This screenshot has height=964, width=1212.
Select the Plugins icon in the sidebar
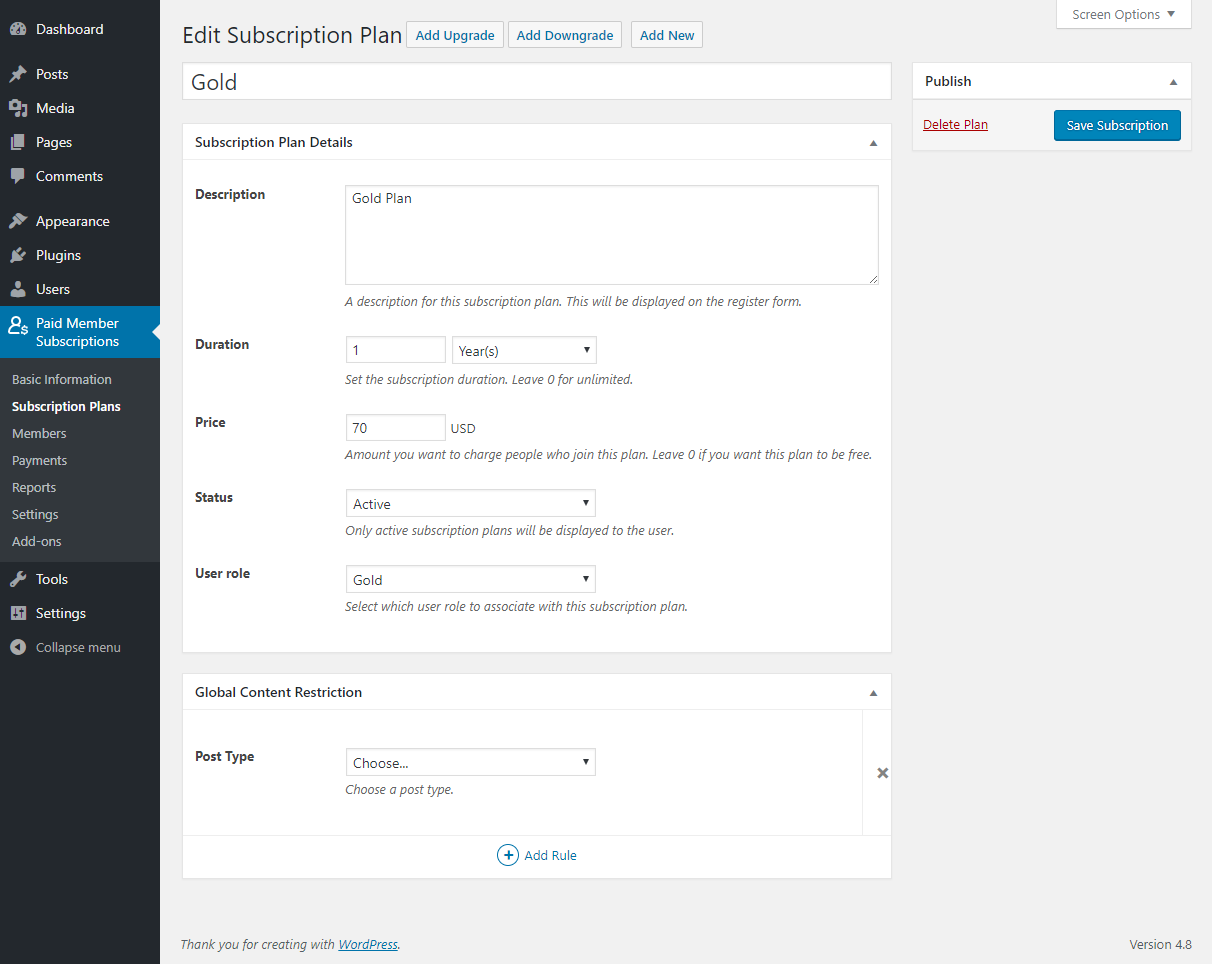(21, 254)
